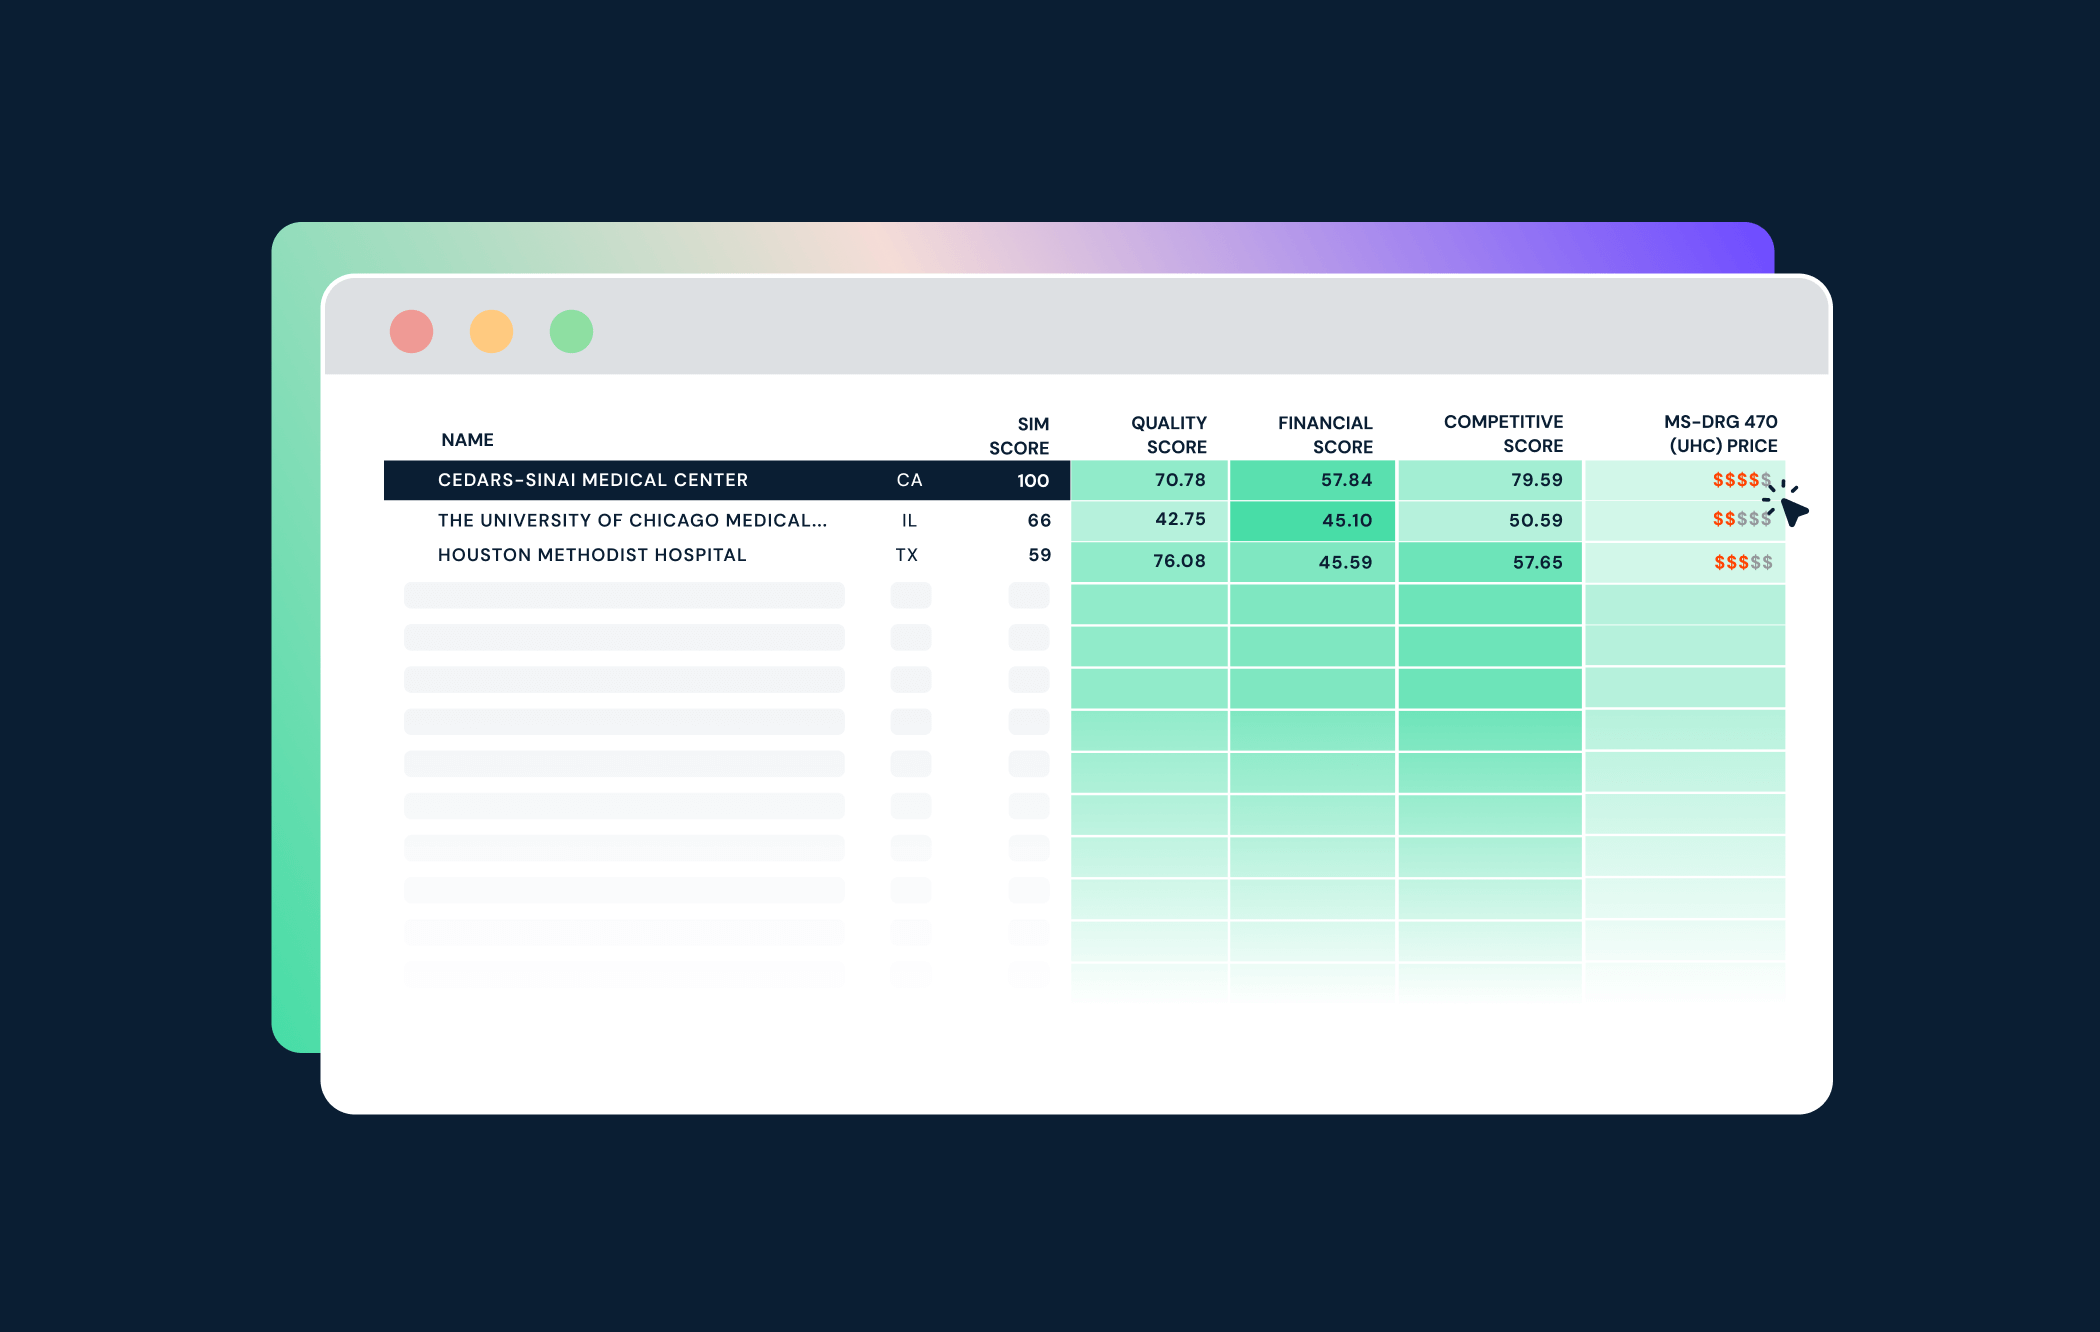Click the green maximize window dot
2100x1332 pixels.
click(x=571, y=331)
